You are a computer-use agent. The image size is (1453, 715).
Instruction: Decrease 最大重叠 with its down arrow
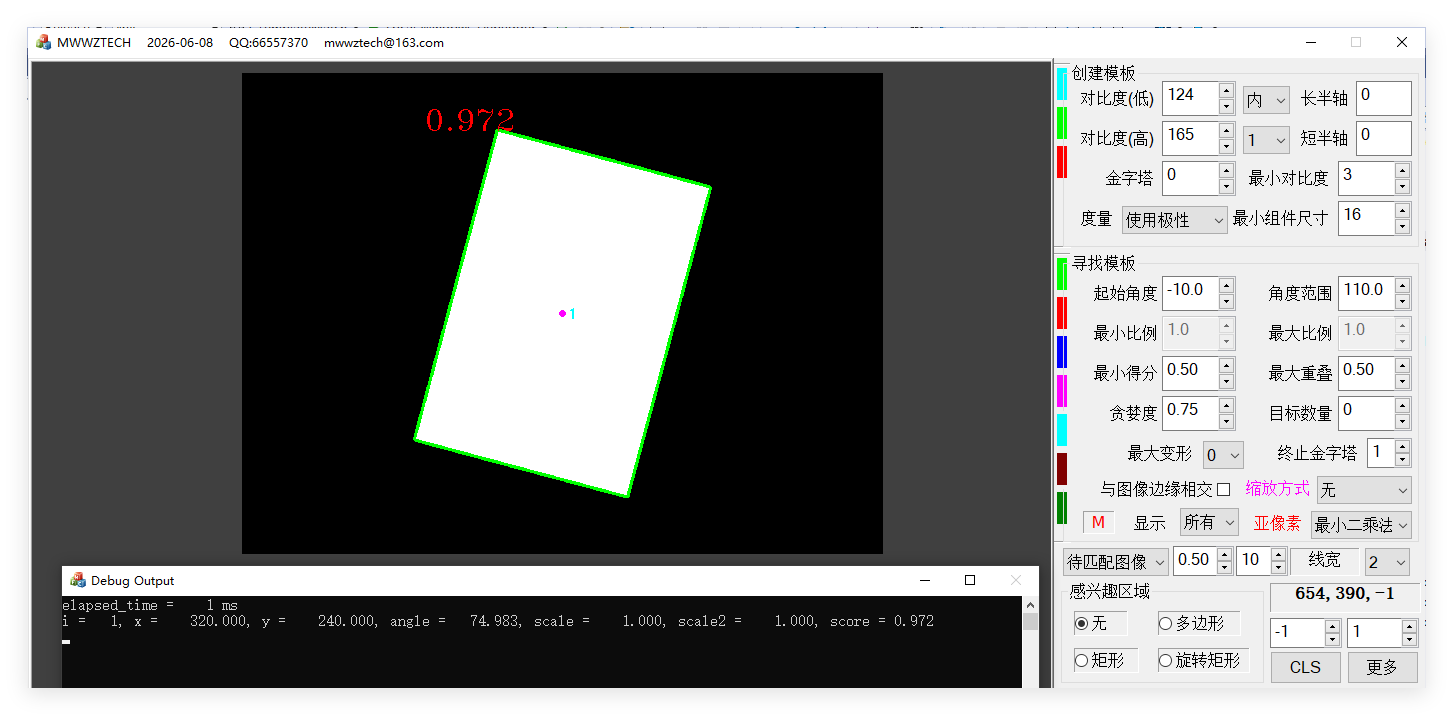(x=1402, y=381)
